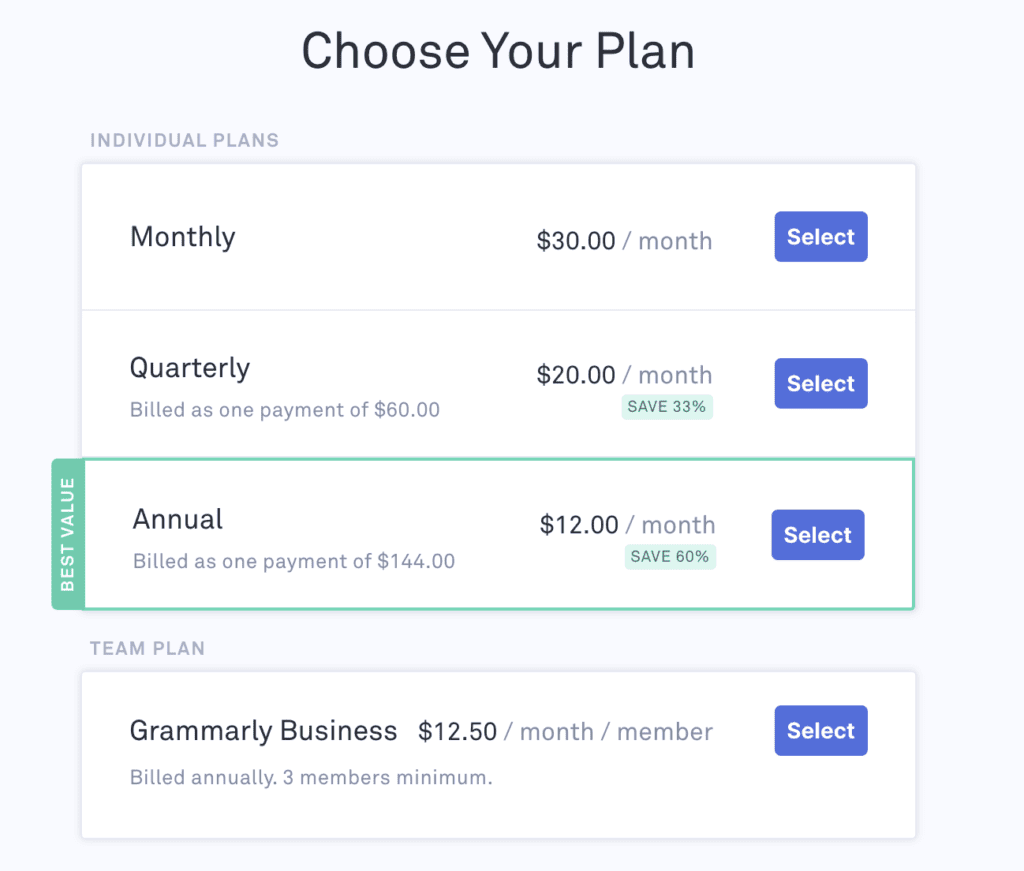The width and height of the screenshot is (1024, 871).
Task: Click the Grammarly Business plan title
Action: [x=264, y=731]
